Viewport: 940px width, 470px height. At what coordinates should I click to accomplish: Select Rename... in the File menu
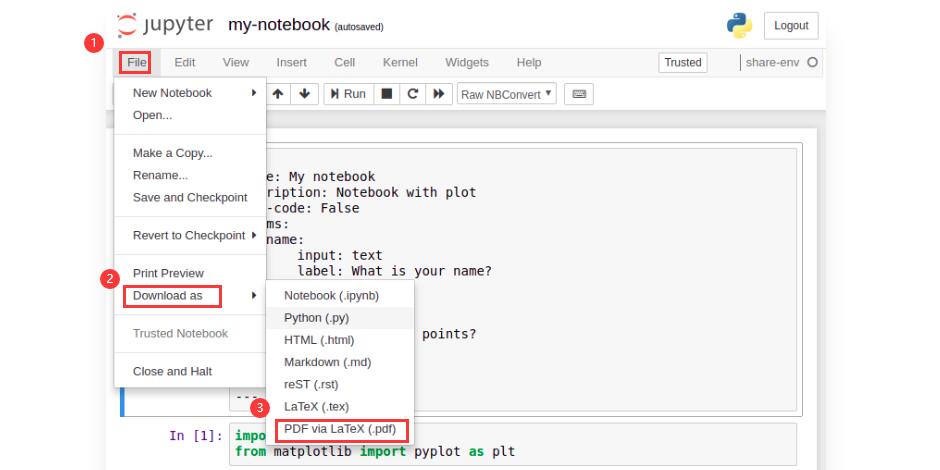click(x=190, y=175)
